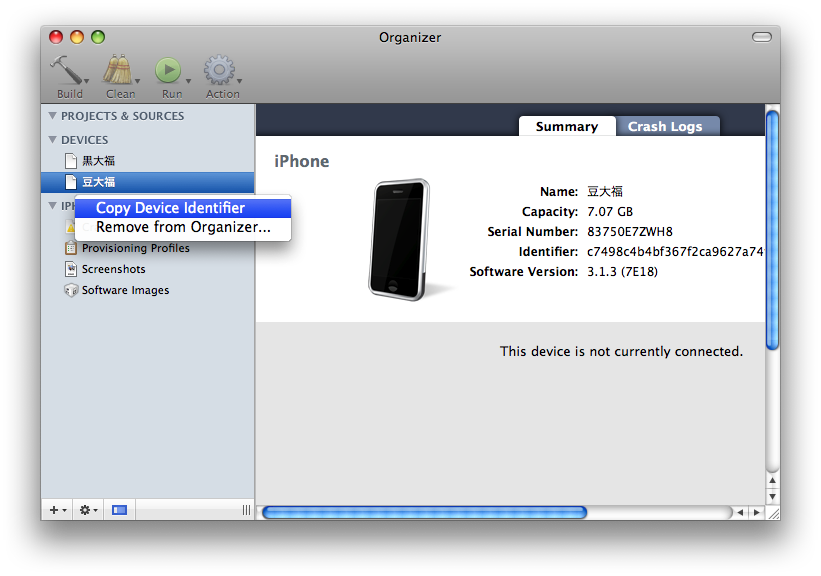The image size is (821, 576).
Task: Select the Summary tab
Action: pos(566,126)
